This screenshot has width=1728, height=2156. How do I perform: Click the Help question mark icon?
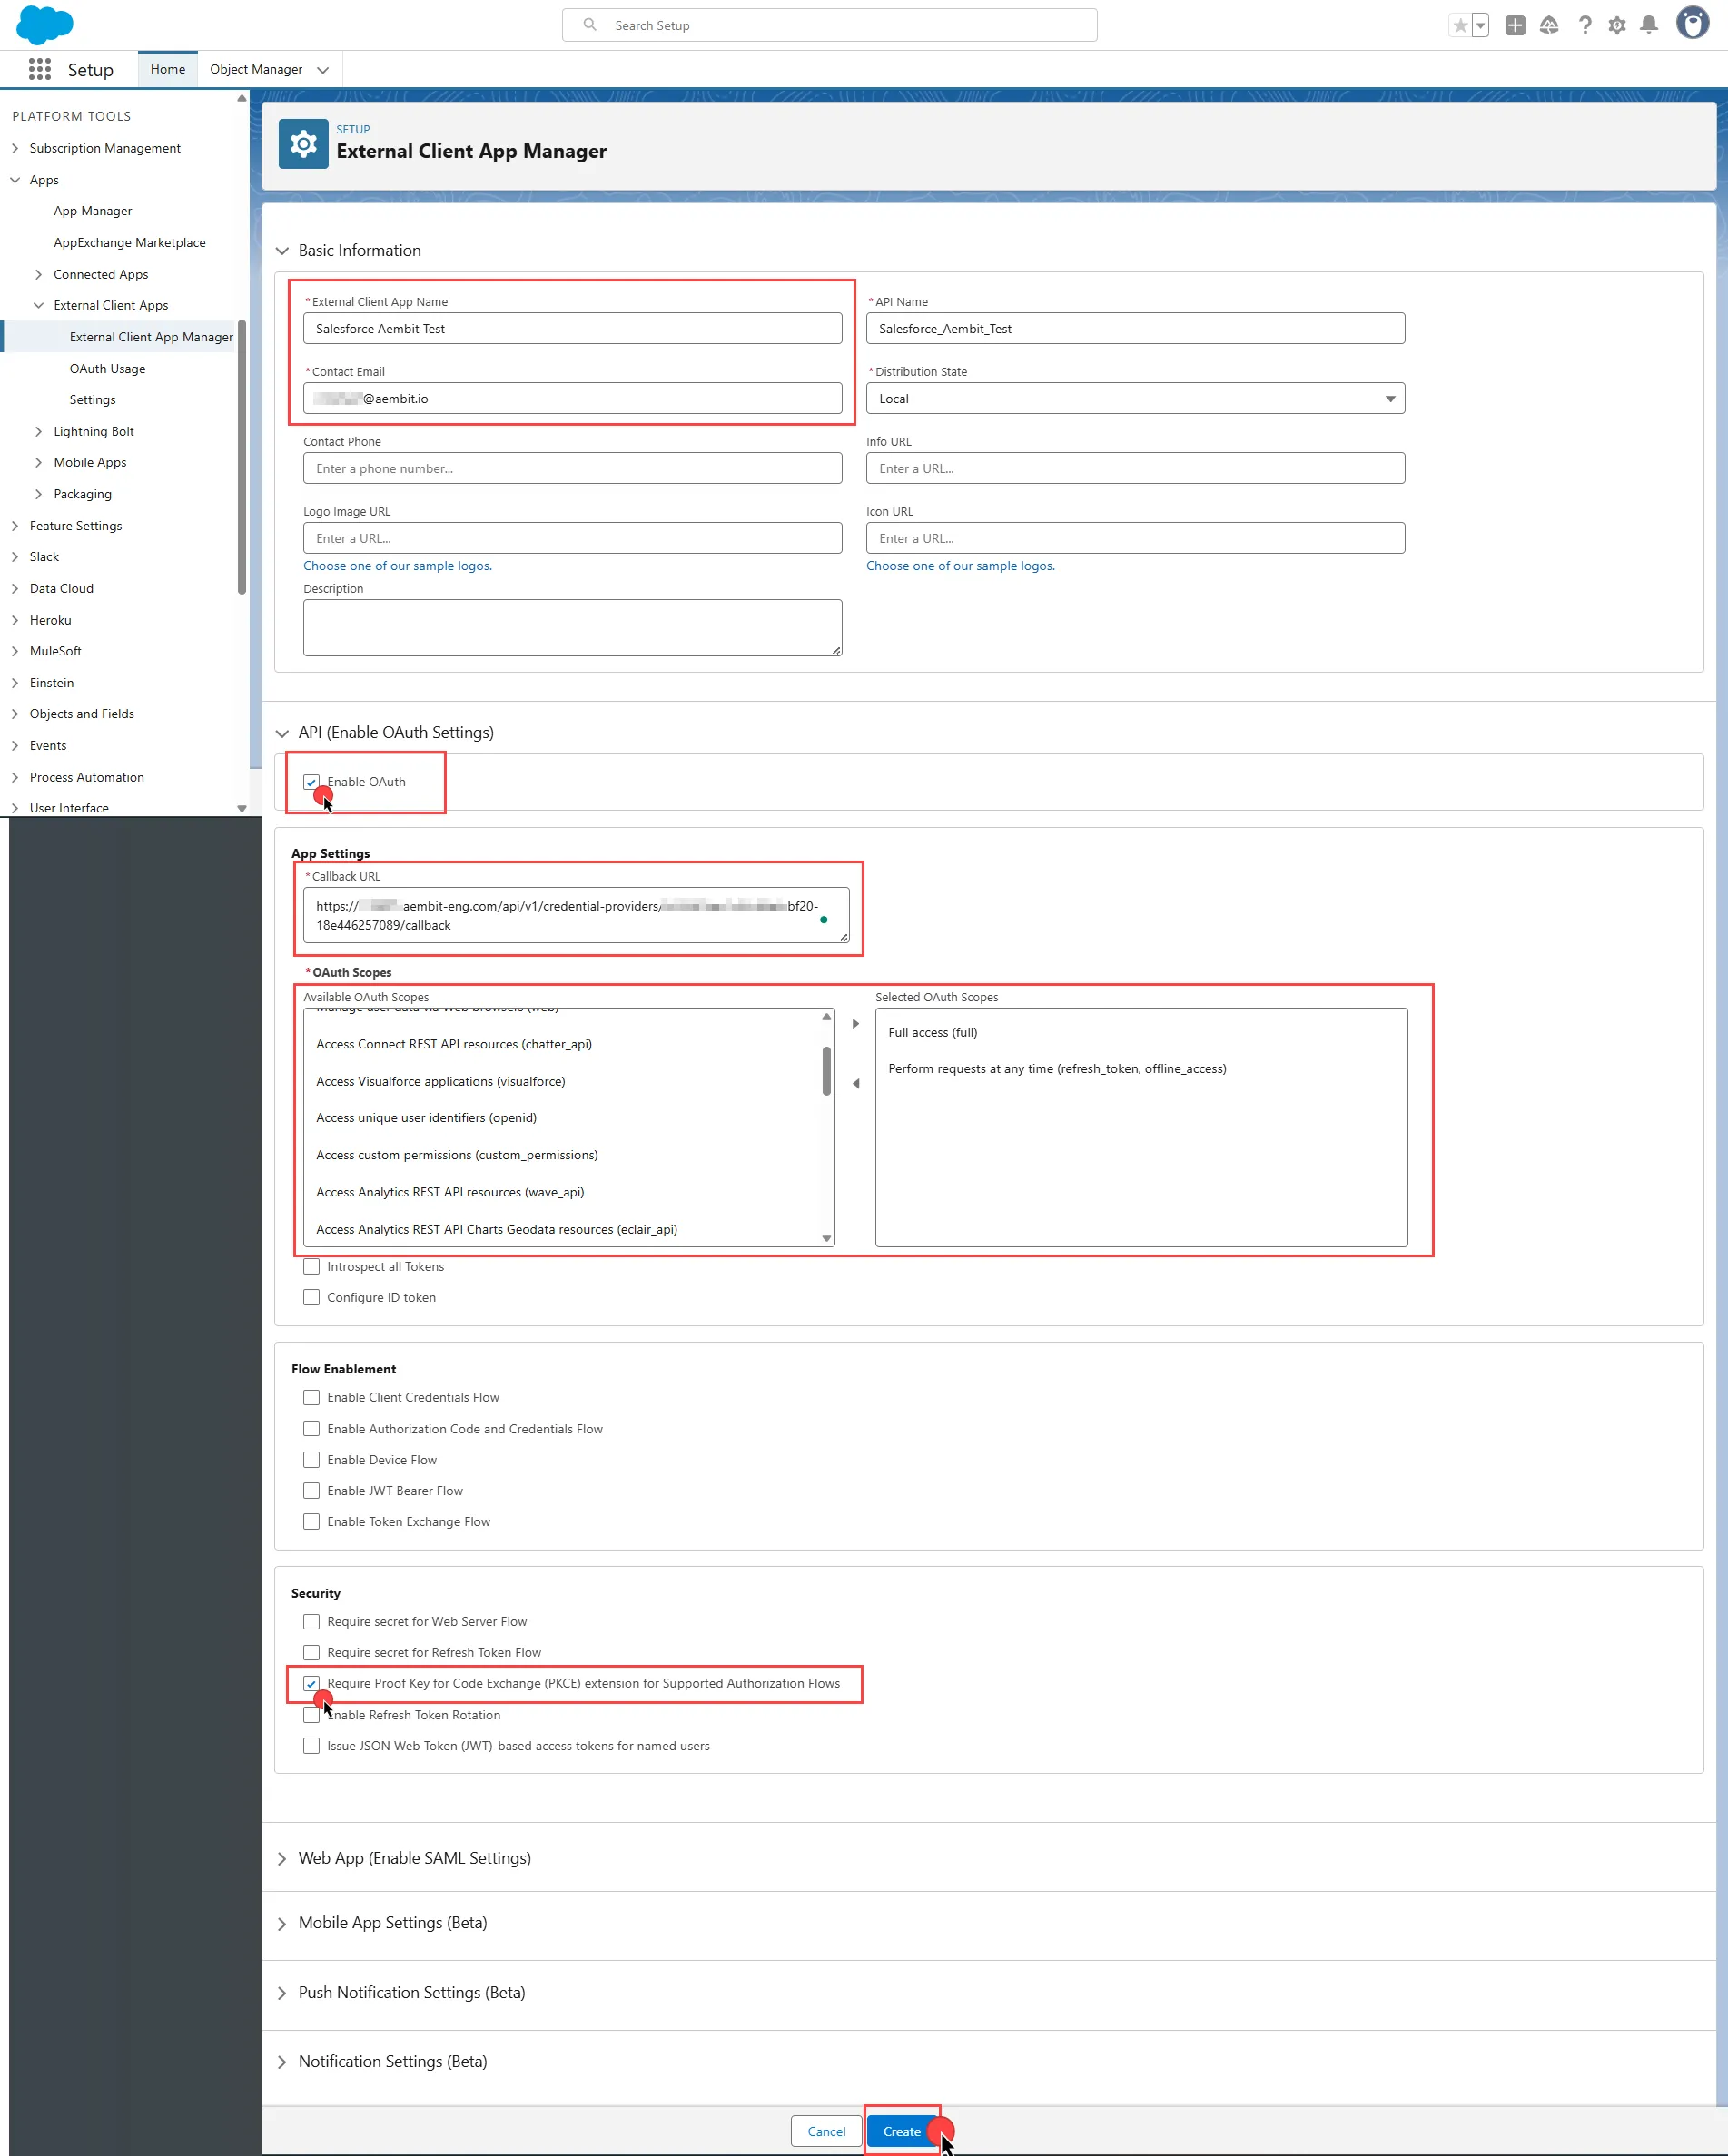tap(1584, 25)
